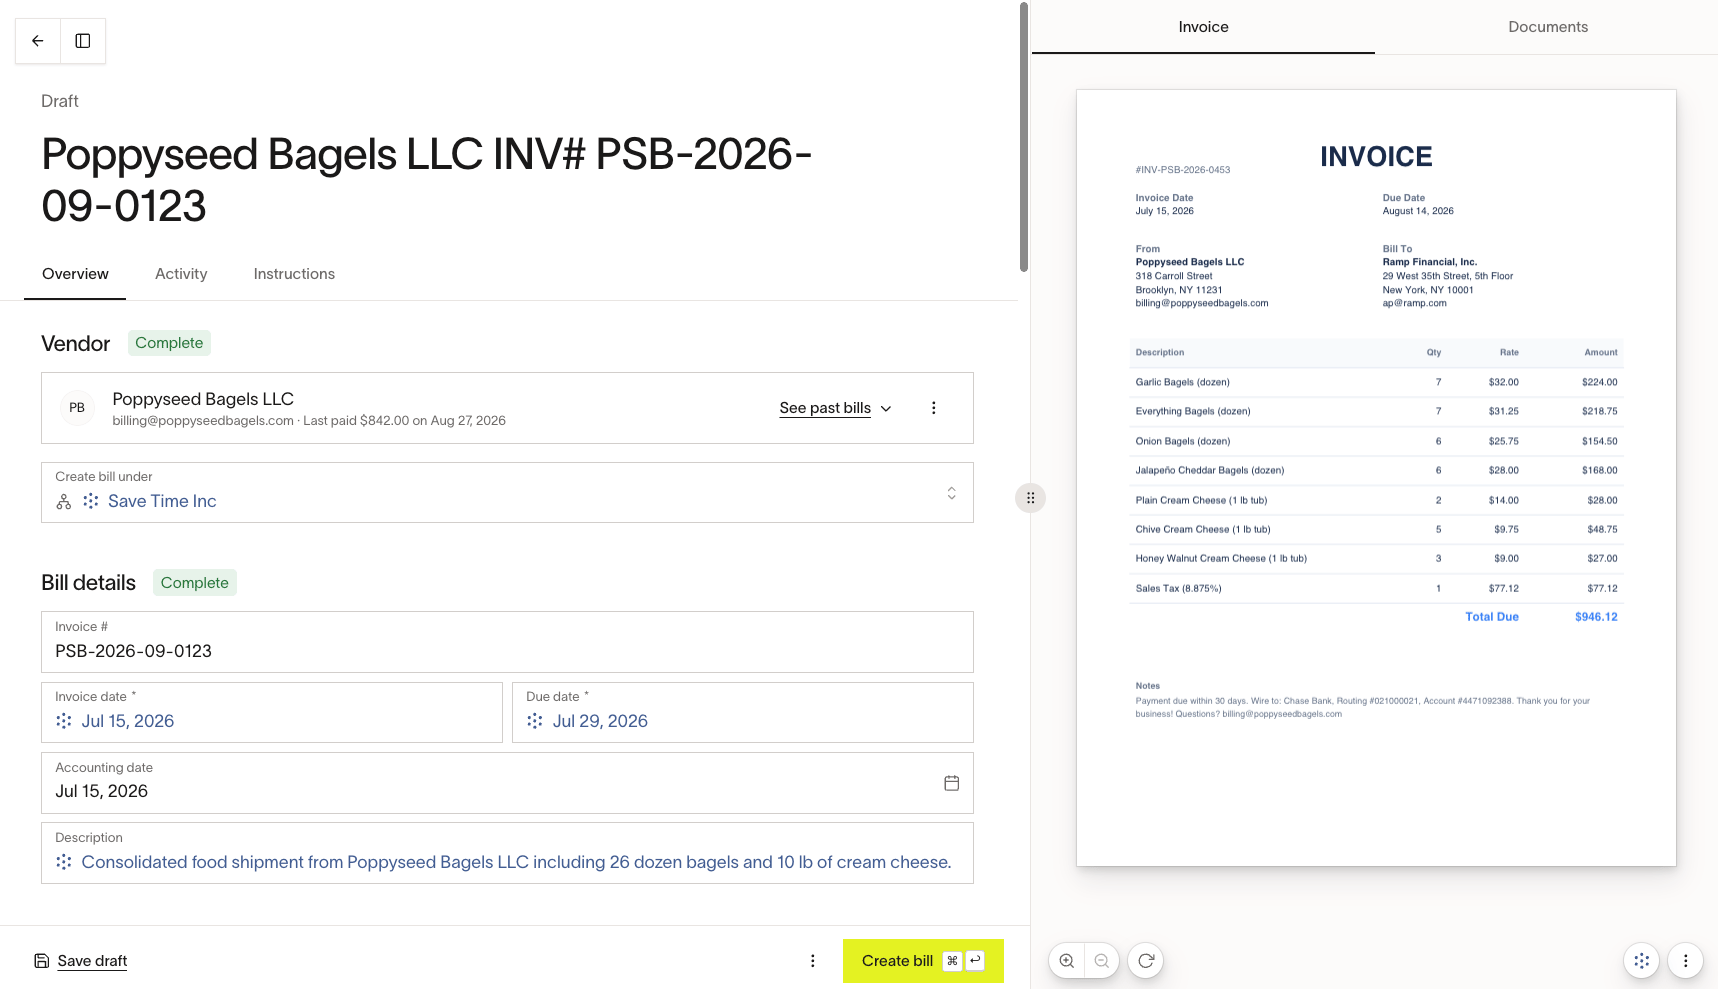The height and width of the screenshot is (989, 1718).
Task: Click the panel resize drag handle
Action: coord(1030,498)
